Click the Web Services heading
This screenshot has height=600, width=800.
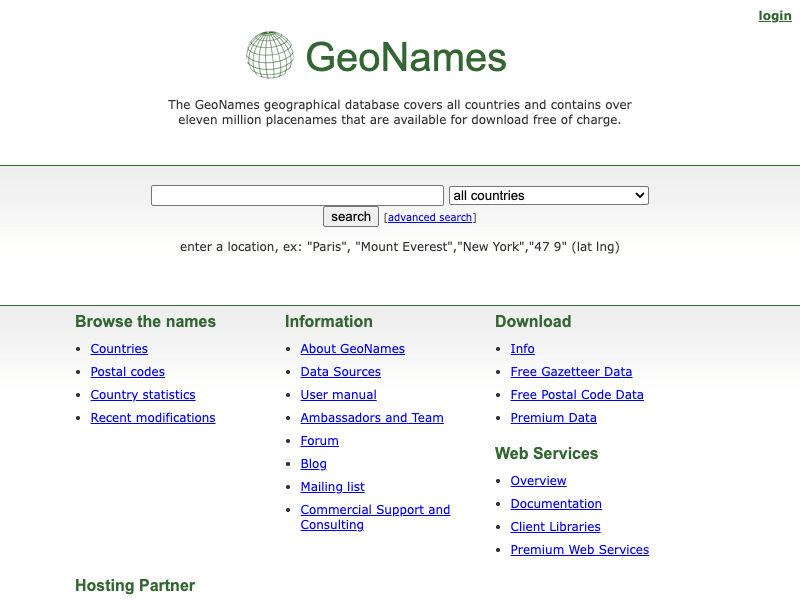click(x=546, y=453)
